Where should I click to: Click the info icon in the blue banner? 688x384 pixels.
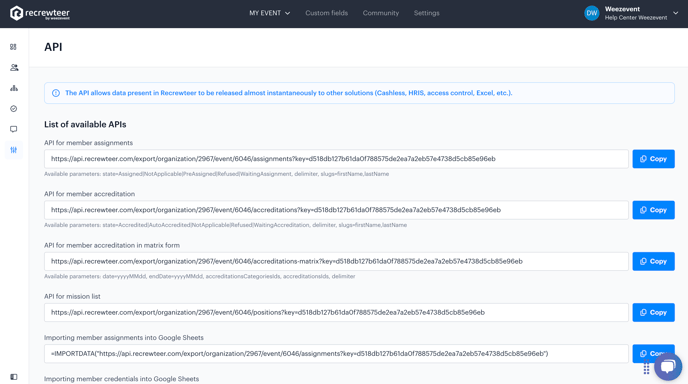point(56,93)
